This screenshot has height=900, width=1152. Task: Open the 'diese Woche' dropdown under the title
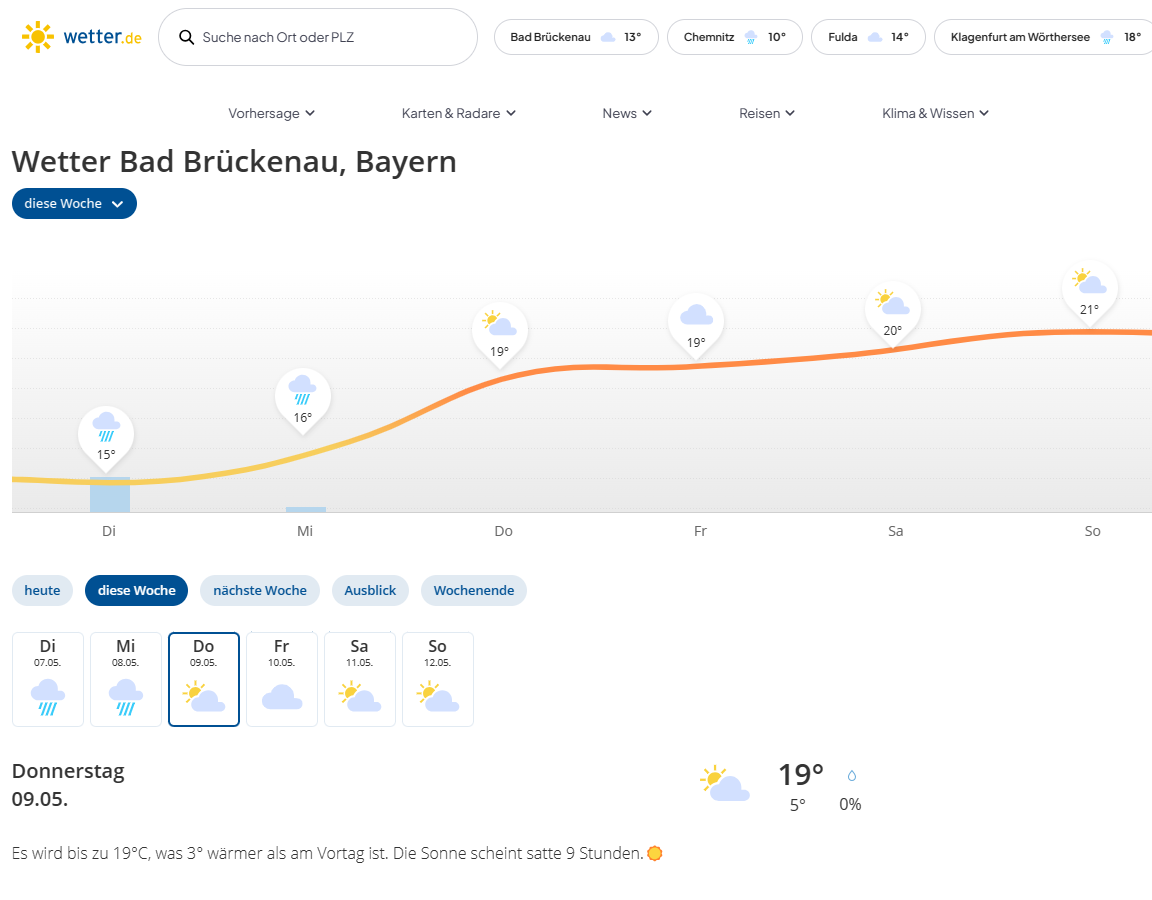tap(74, 203)
